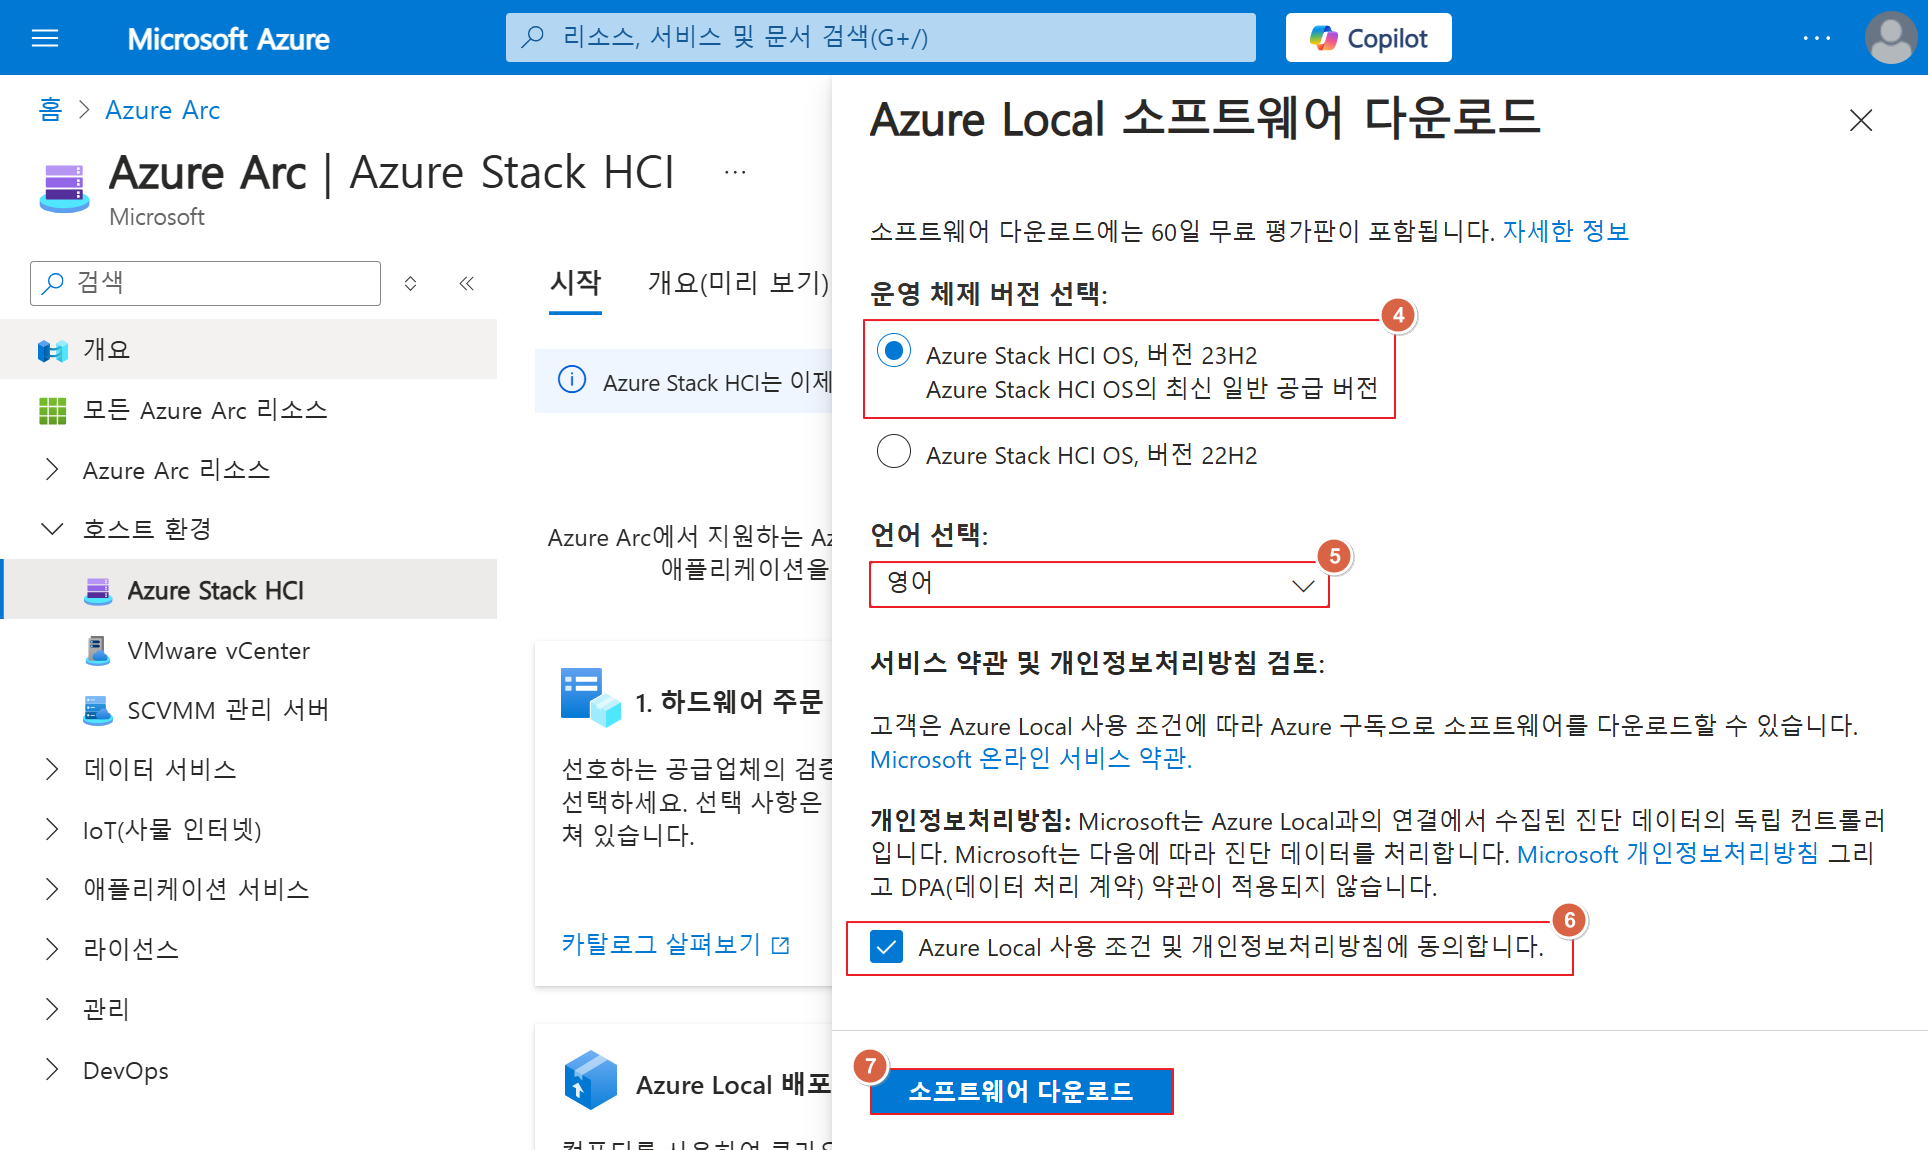The height and width of the screenshot is (1150, 1928).
Task: Select Azure Stack HCI sidebar item
Action: click(250, 590)
